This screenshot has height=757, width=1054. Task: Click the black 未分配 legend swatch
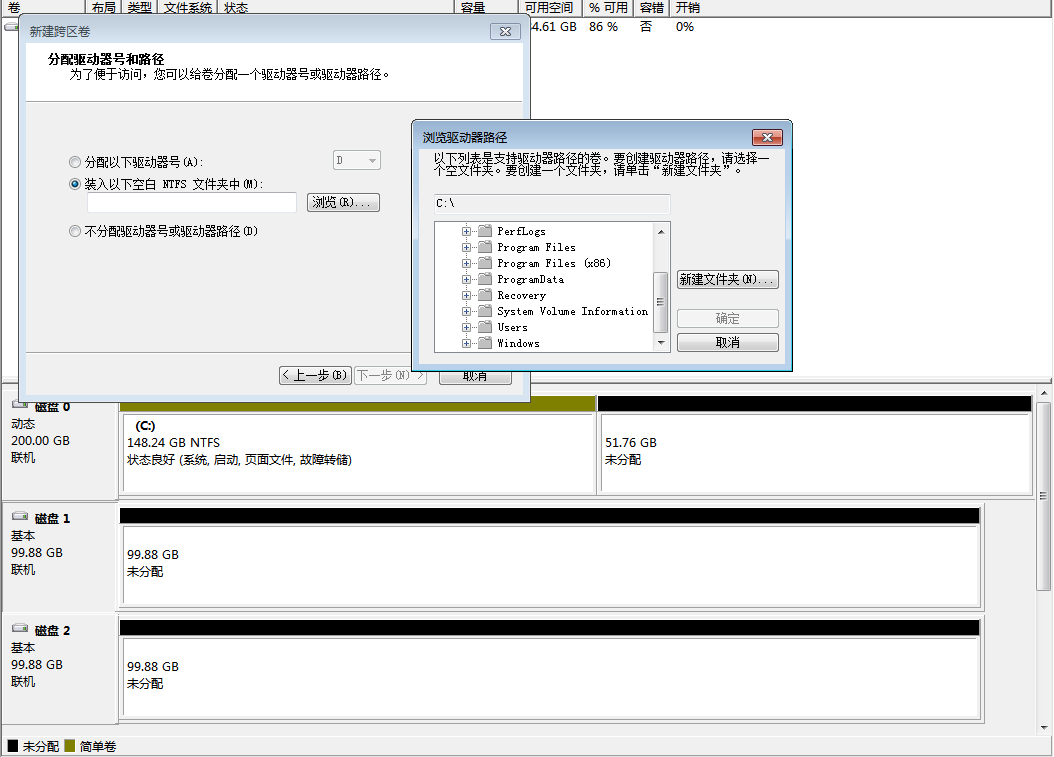pos(13,745)
